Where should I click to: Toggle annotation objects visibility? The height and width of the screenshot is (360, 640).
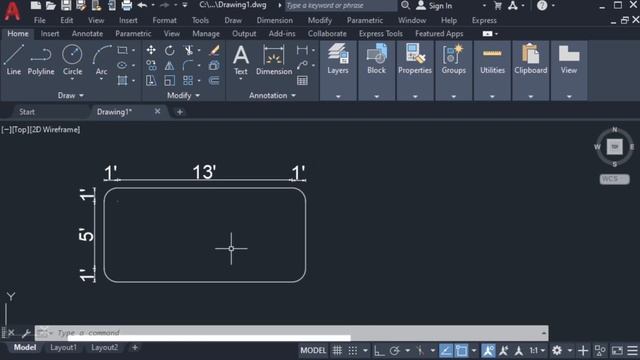pyautogui.click(x=488, y=351)
